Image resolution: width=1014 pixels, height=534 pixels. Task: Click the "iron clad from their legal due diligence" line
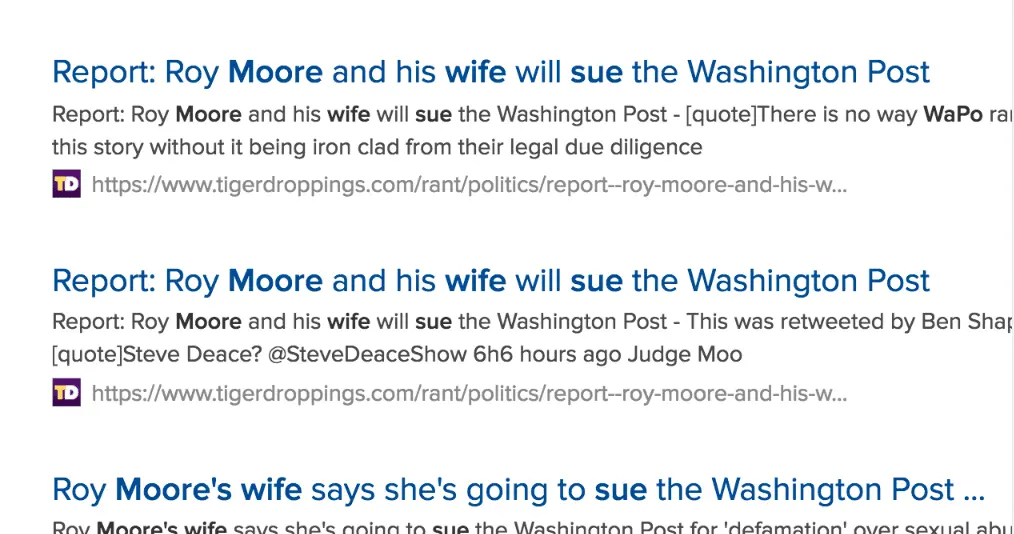pos(376,148)
